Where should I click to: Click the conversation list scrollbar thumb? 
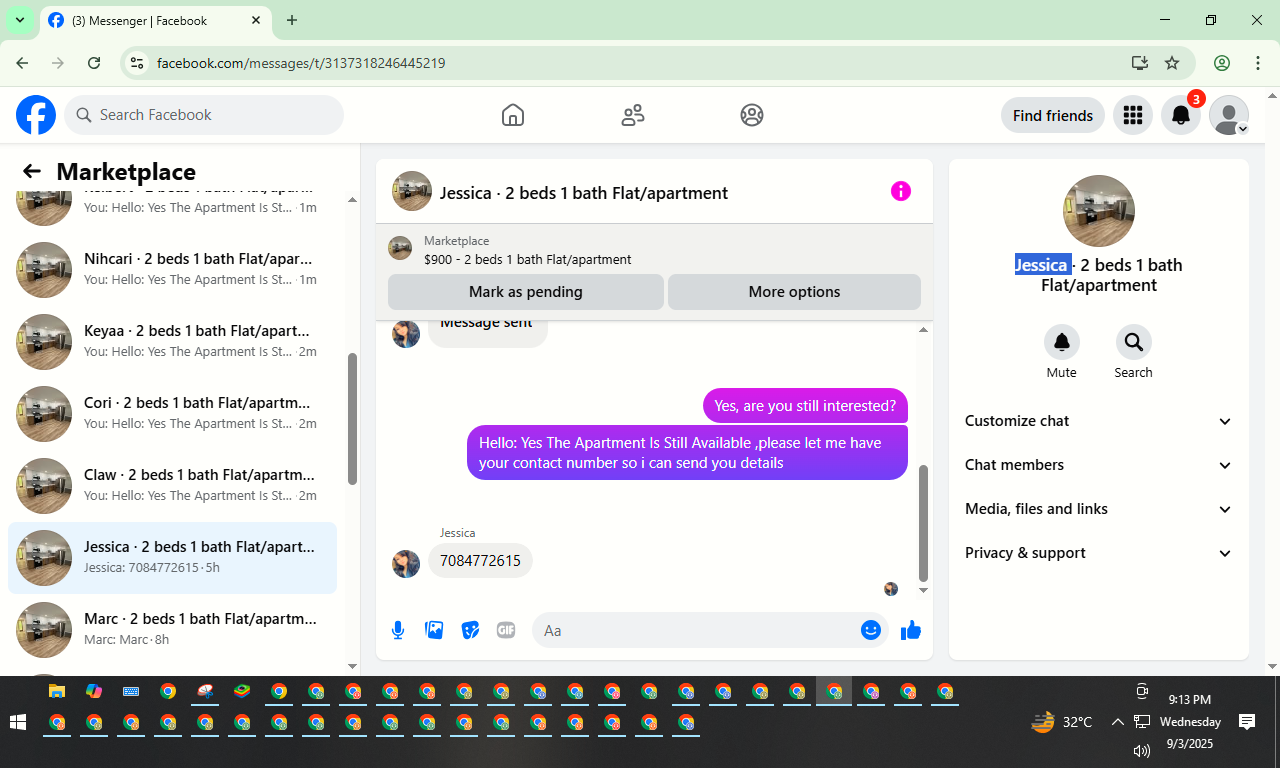coord(352,419)
